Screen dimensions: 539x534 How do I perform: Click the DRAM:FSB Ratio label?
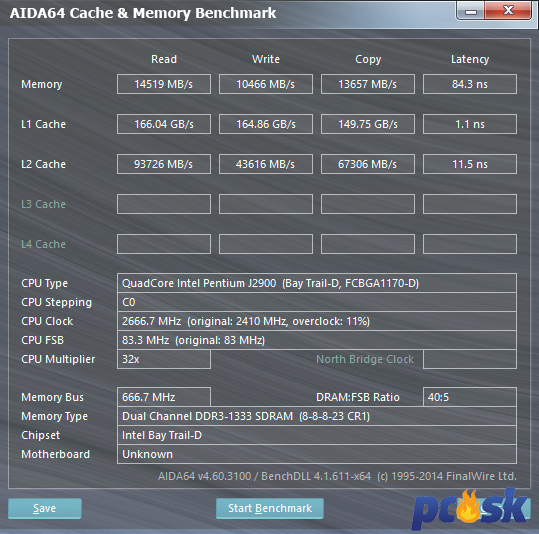tap(358, 397)
